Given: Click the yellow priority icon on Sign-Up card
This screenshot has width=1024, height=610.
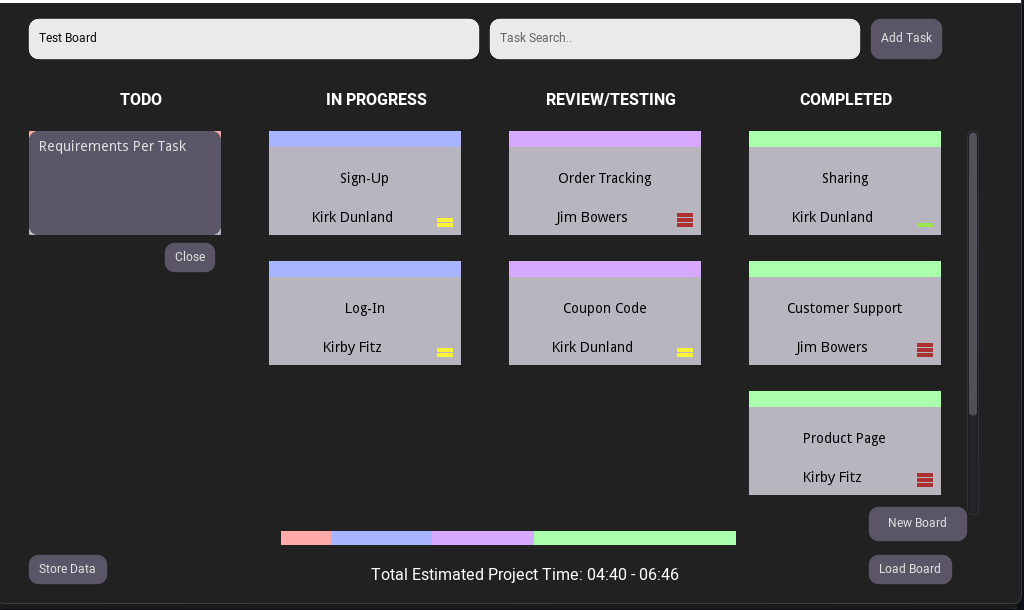Looking at the screenshot, I should (445, 222).
